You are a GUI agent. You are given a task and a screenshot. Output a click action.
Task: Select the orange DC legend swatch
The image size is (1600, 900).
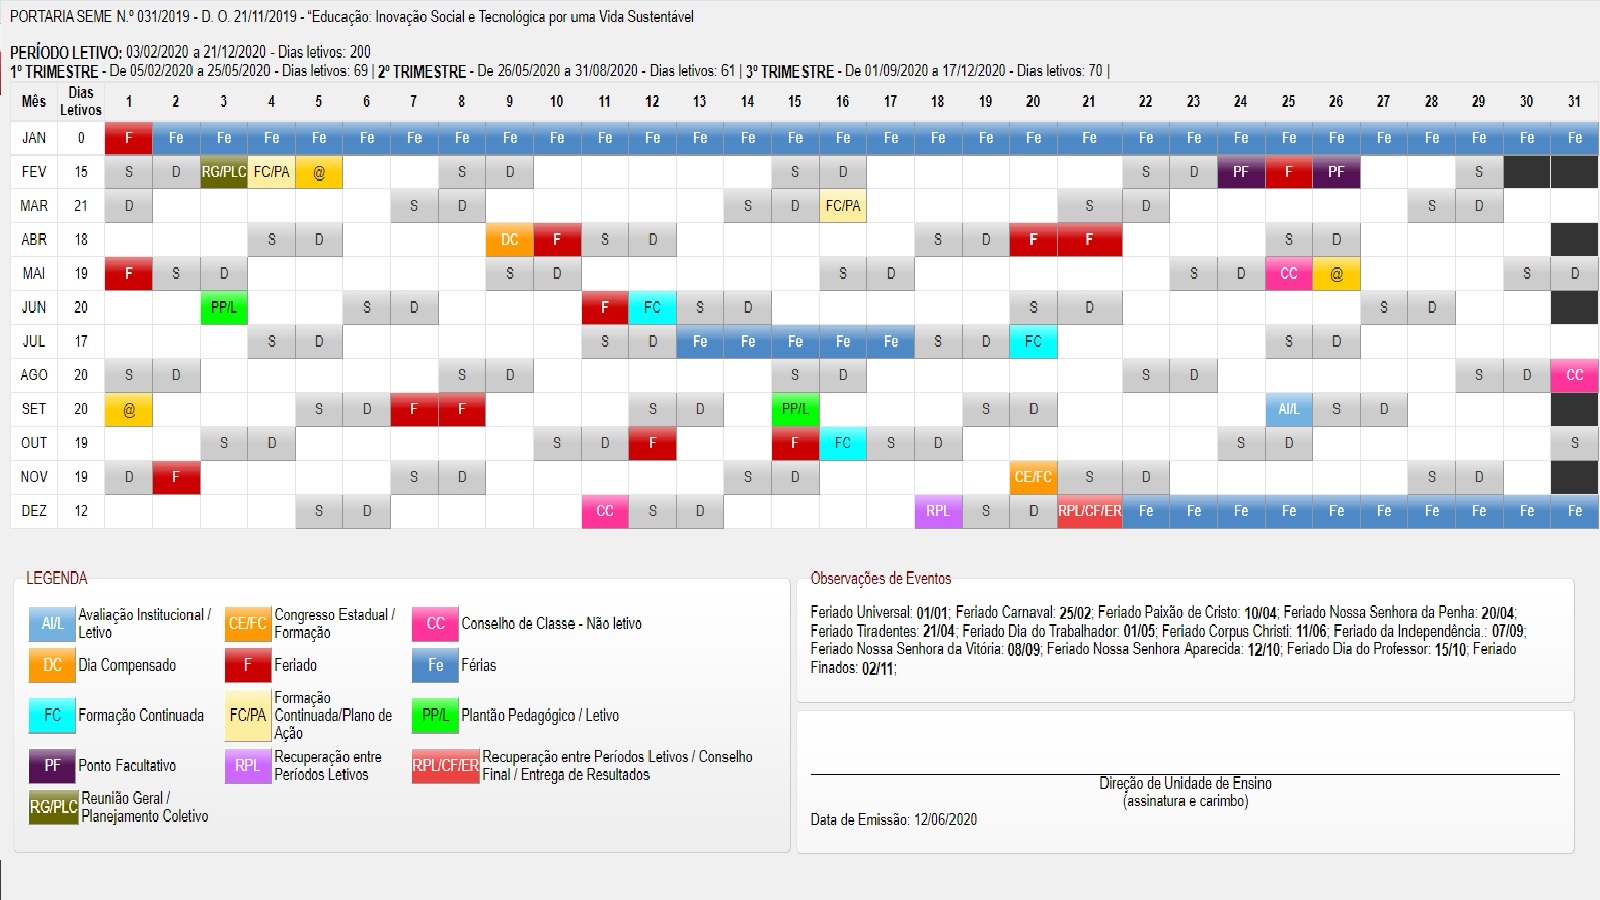click(52, 665)
